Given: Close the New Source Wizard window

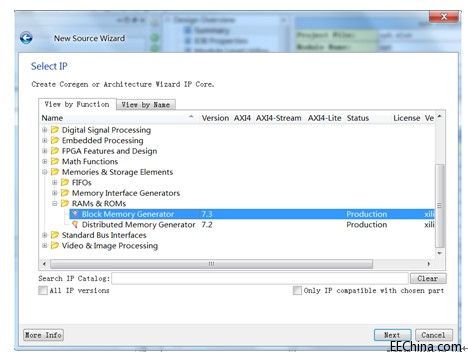Looking at the screenshot, I should click(444, 17).
